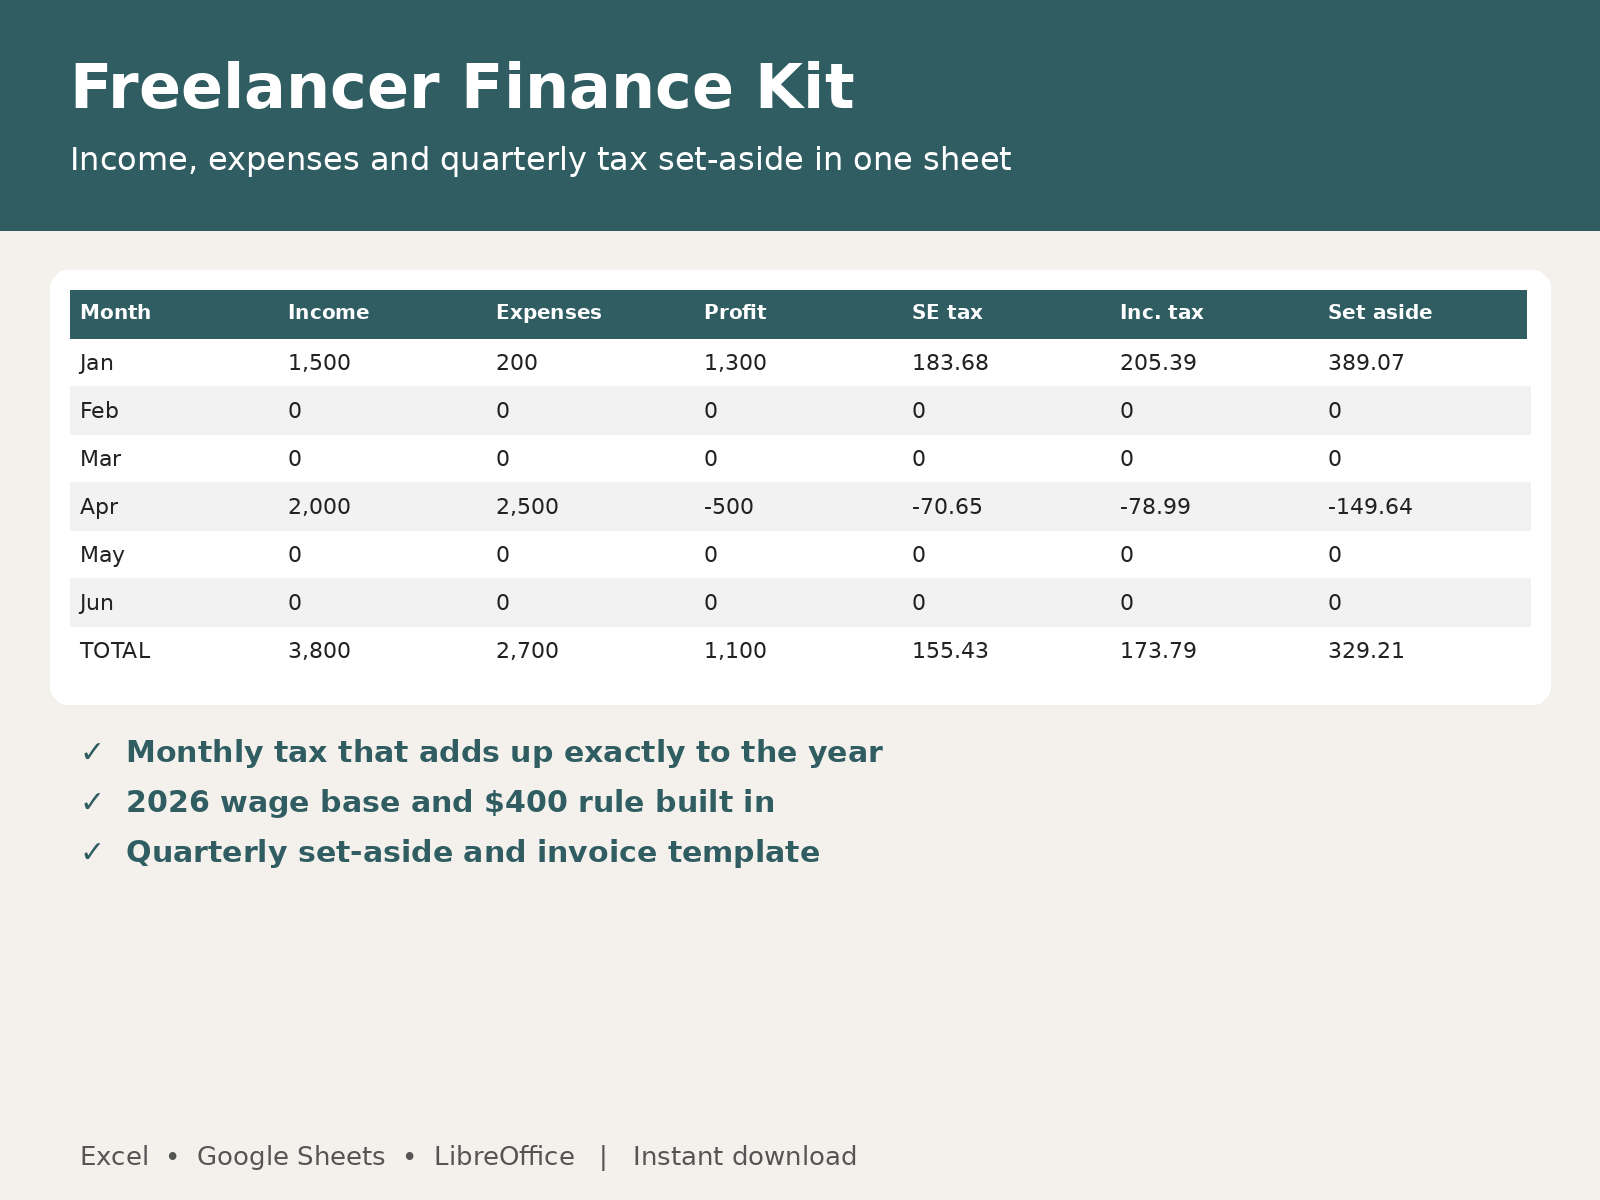Viewport: 1600px width, 1200px height.
Task: Select the Jan expenses value 200
Action: 517,363
